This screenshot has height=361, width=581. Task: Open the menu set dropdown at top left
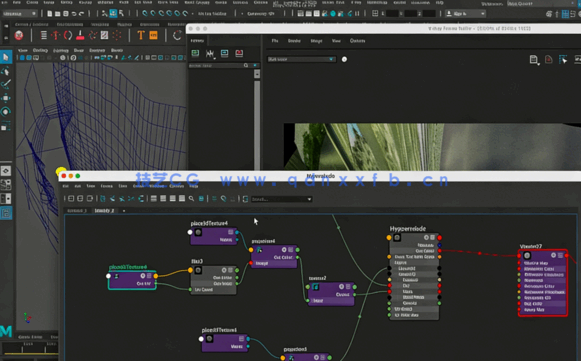(20, 14)
